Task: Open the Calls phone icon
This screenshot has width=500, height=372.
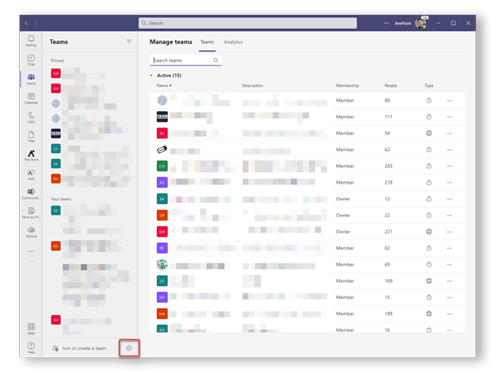Action: tap(31, 117)
